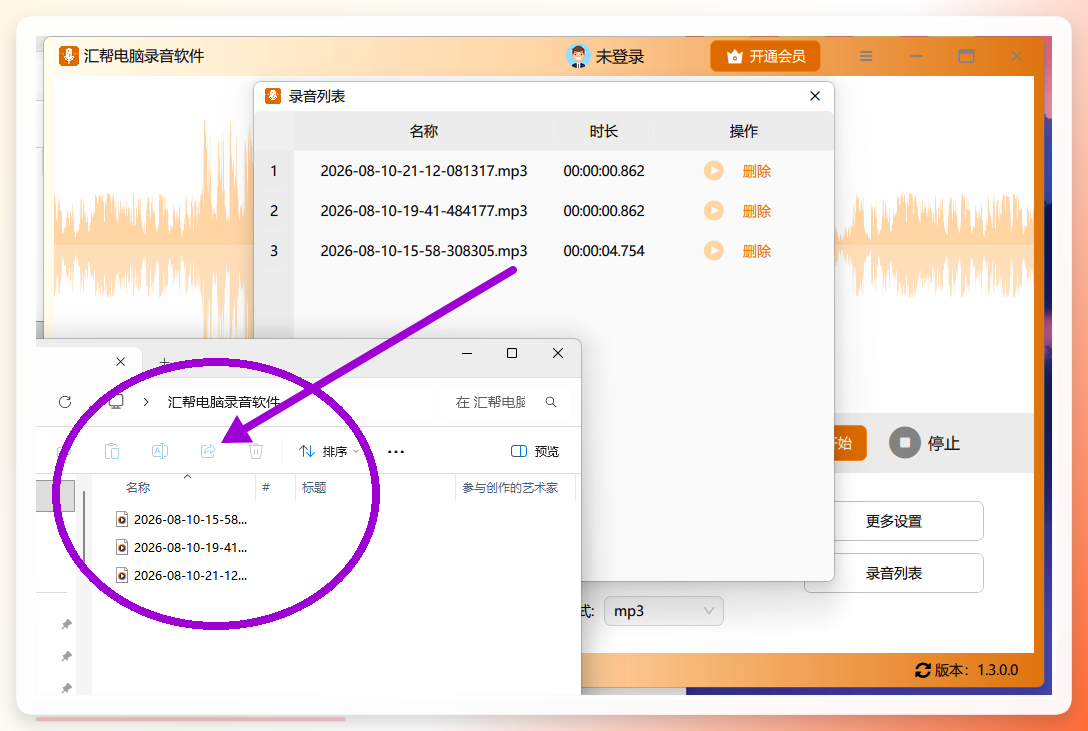Click the refresh icon in Explorer
The height and width of the screenshot is (731, 1088).
tap(65, 402)
